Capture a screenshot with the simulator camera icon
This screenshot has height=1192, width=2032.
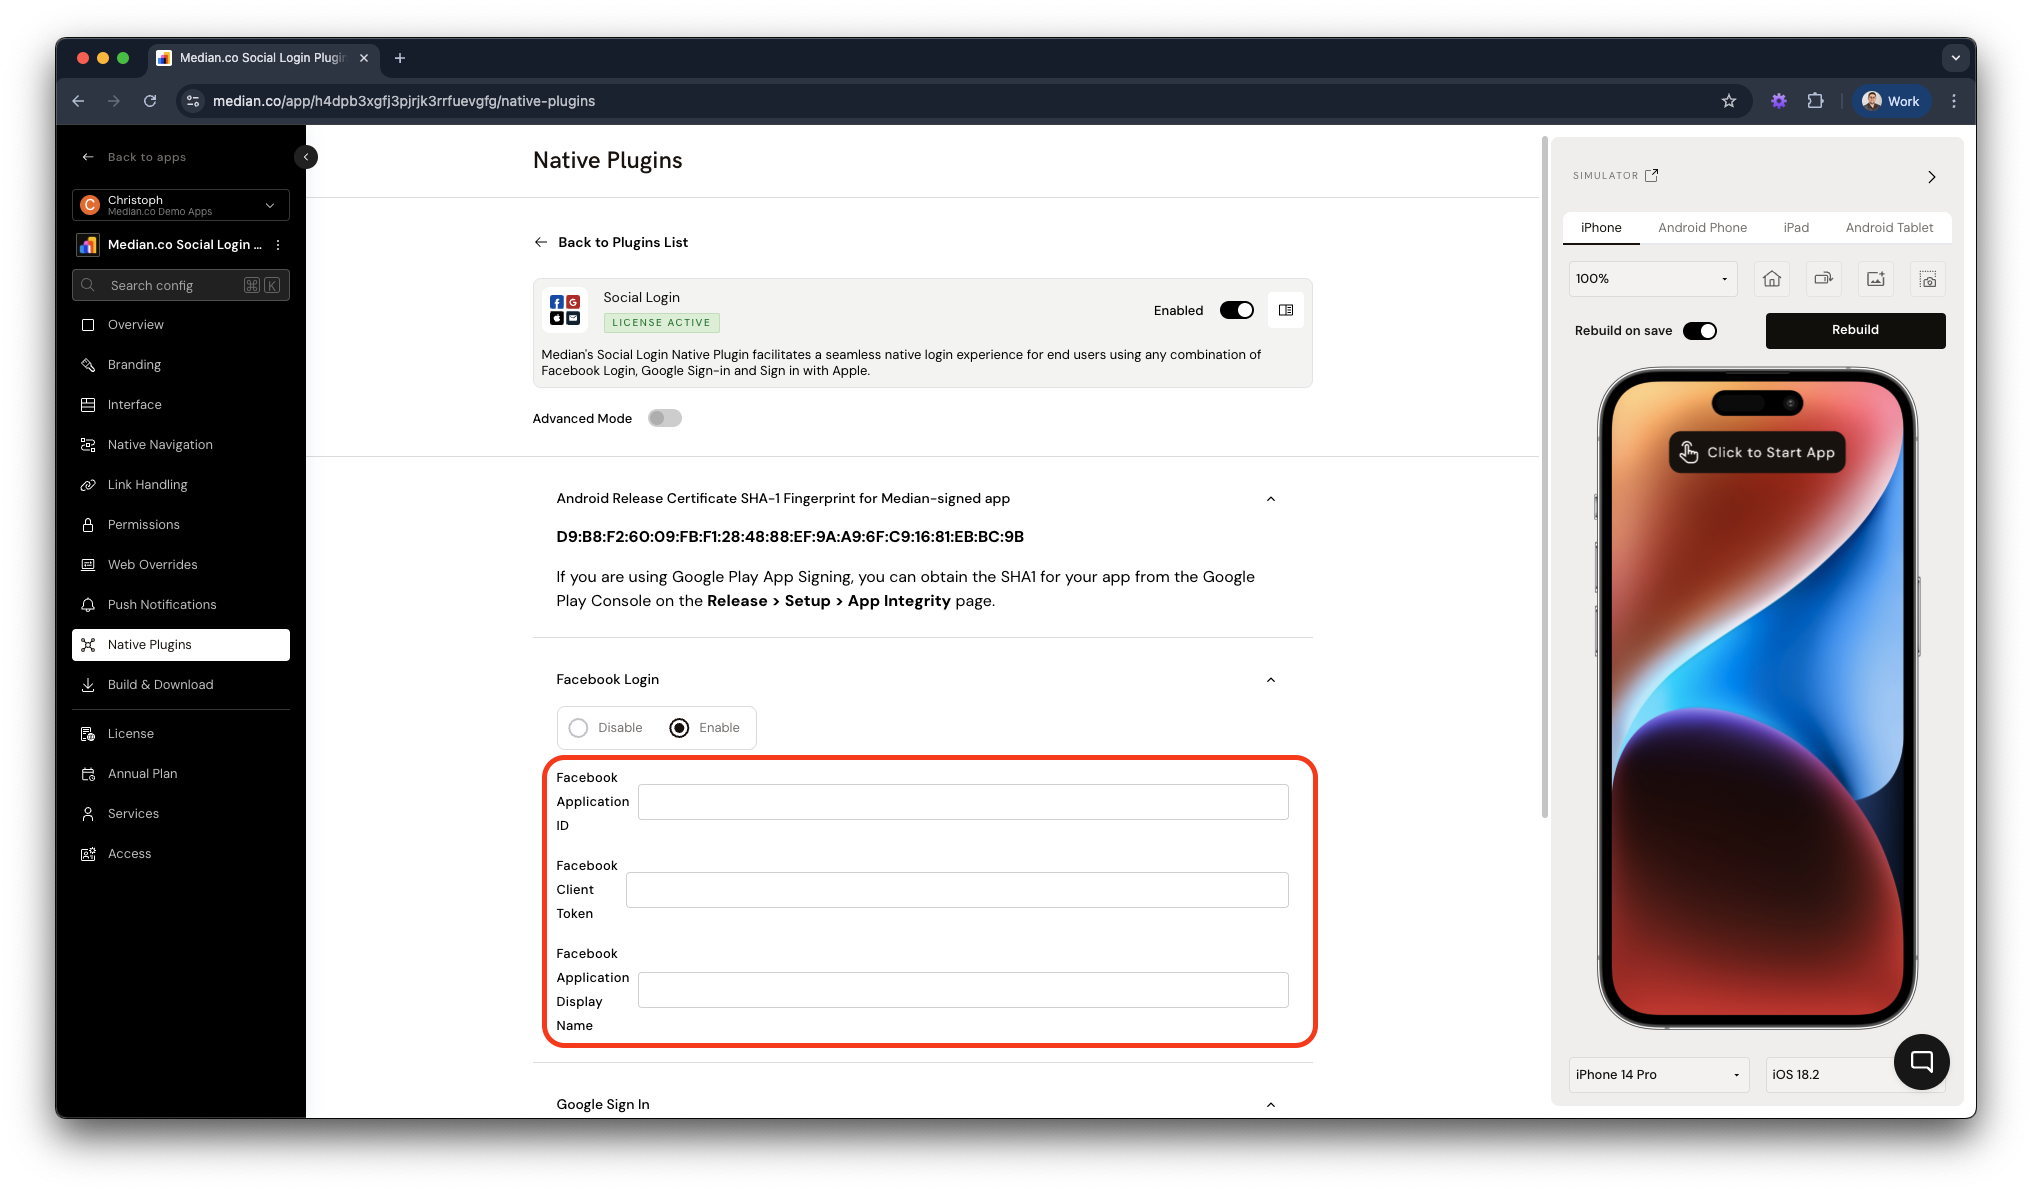pyautogui.click(x=1927, y=279)
